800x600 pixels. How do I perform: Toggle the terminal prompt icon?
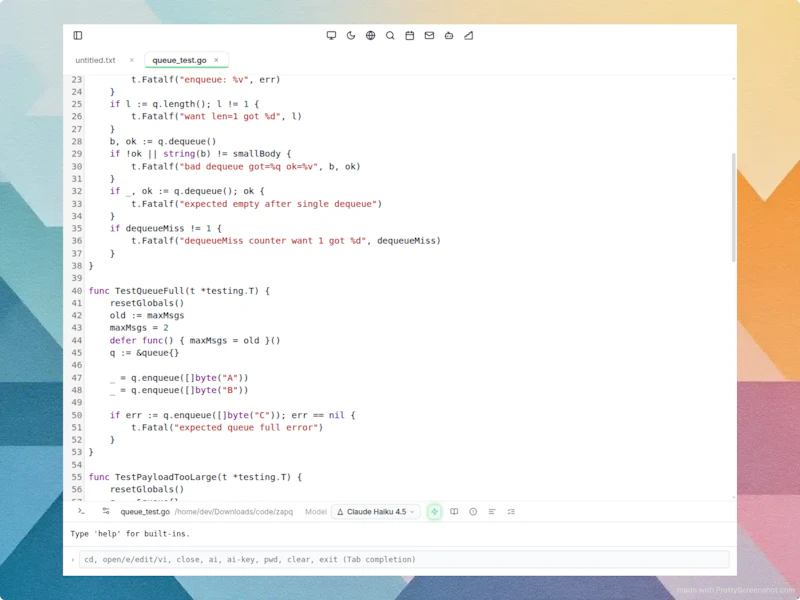(x=81, y=511)
